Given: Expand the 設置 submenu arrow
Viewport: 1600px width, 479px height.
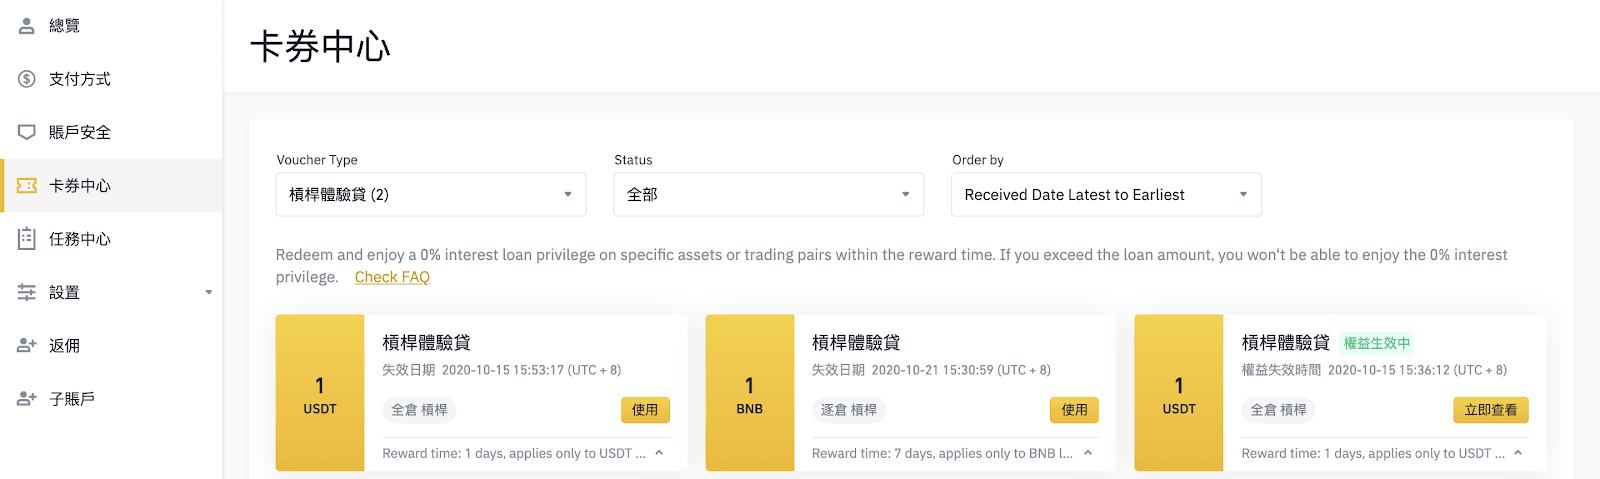Looking at the screenshot, I should tap(209, 293).
